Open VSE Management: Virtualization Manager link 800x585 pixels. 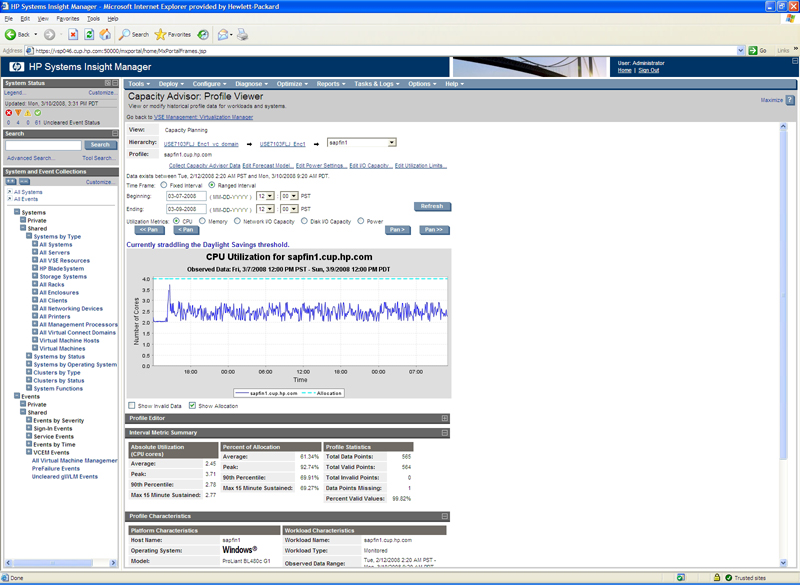point(204,117)
